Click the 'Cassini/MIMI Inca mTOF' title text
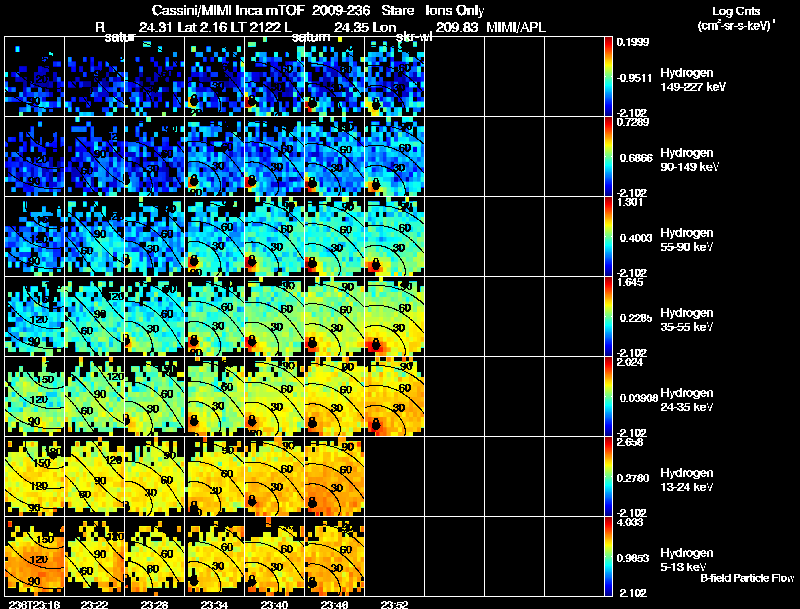The height and width of the screenshot is (609, 800). pos(228,11)
